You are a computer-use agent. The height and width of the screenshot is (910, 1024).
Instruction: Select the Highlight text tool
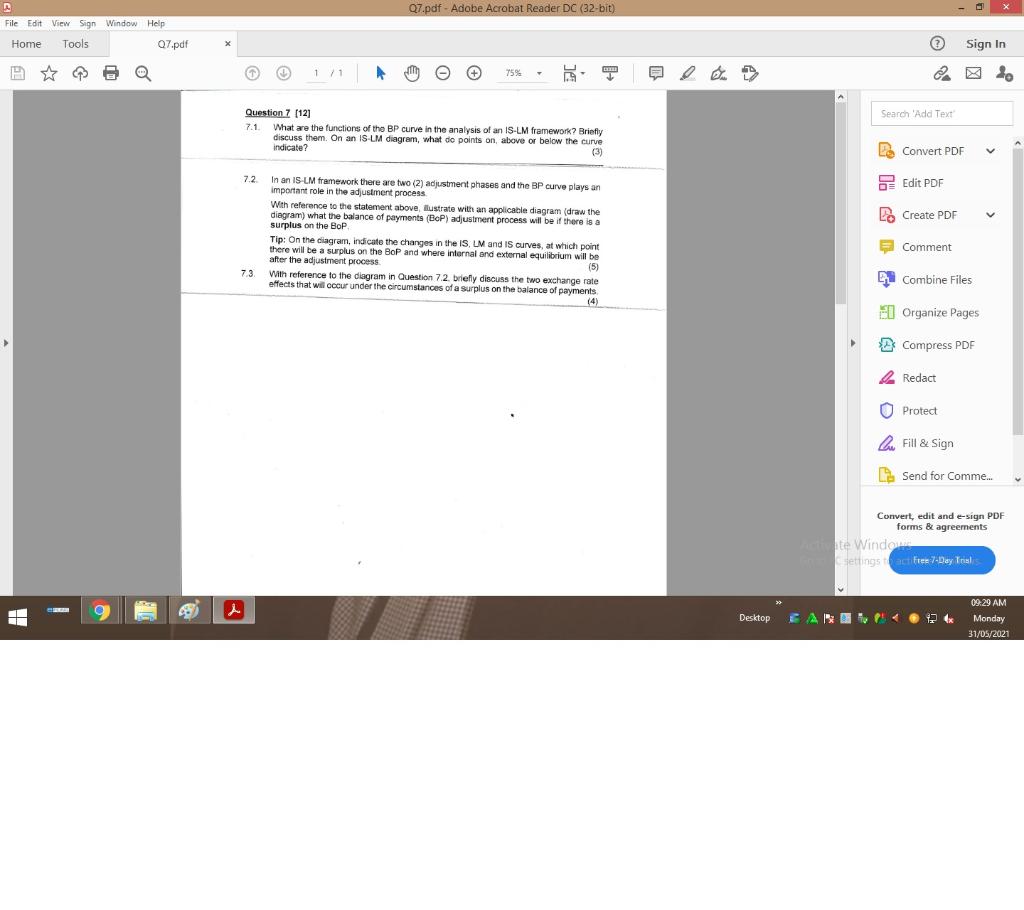687,73
